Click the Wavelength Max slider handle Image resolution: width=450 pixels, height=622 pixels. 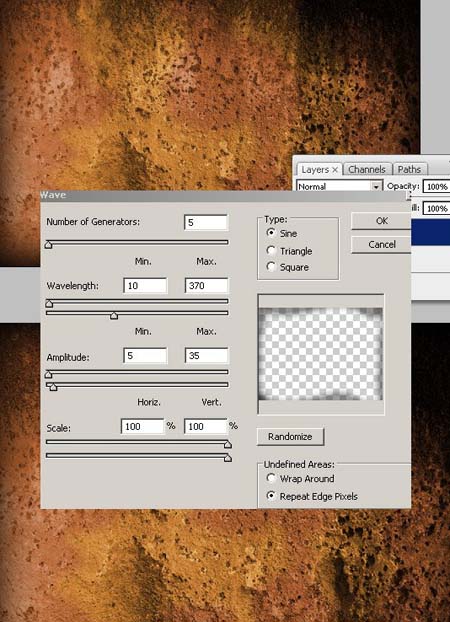(114, 316)
